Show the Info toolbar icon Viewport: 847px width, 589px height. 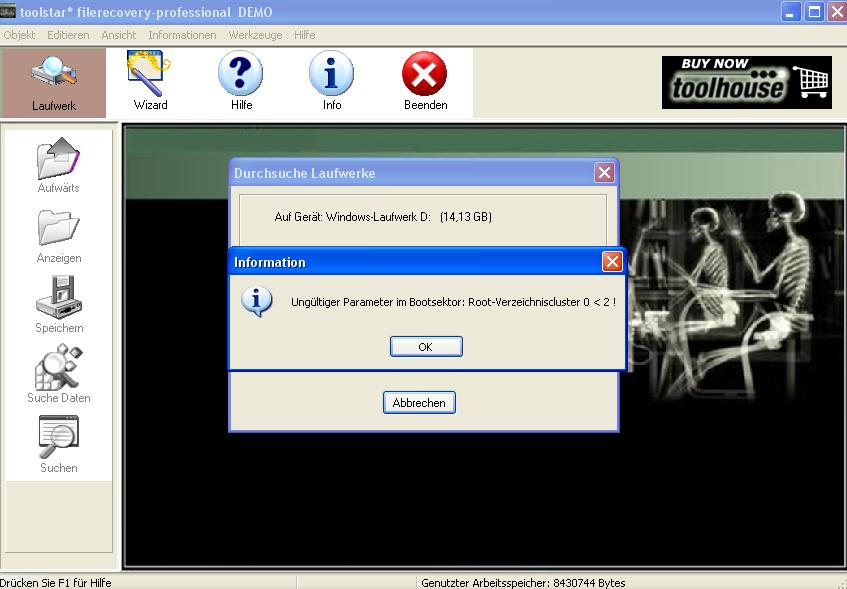(x=332, y=81)
